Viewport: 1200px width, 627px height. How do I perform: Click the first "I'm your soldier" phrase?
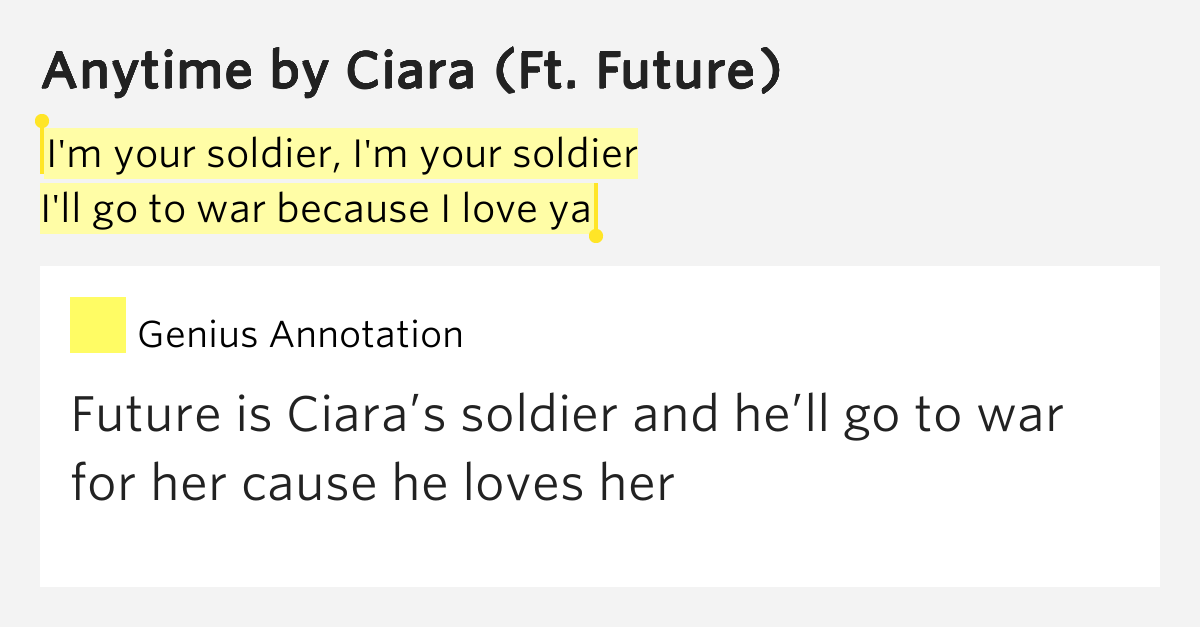[x=189, y=155]
